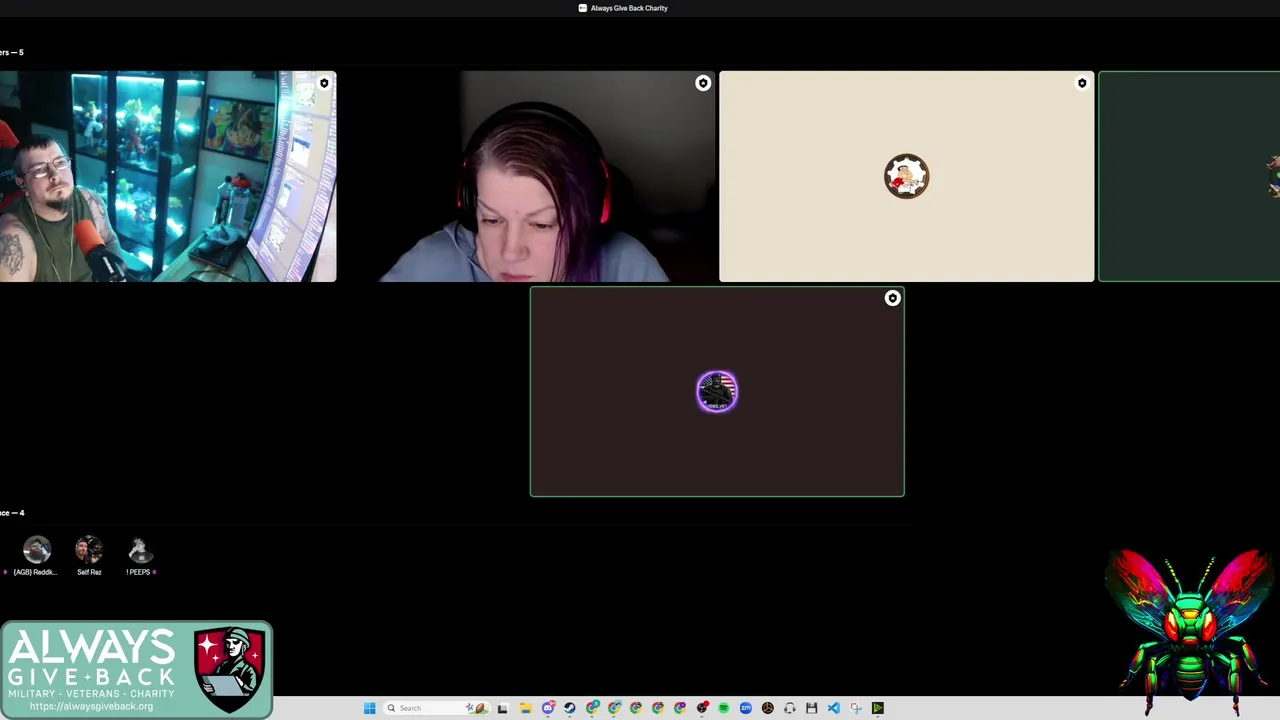This screenshot has width=1280, height=720.
Task: Open the Self Rez audience member avatar
Action: (89, 550)
